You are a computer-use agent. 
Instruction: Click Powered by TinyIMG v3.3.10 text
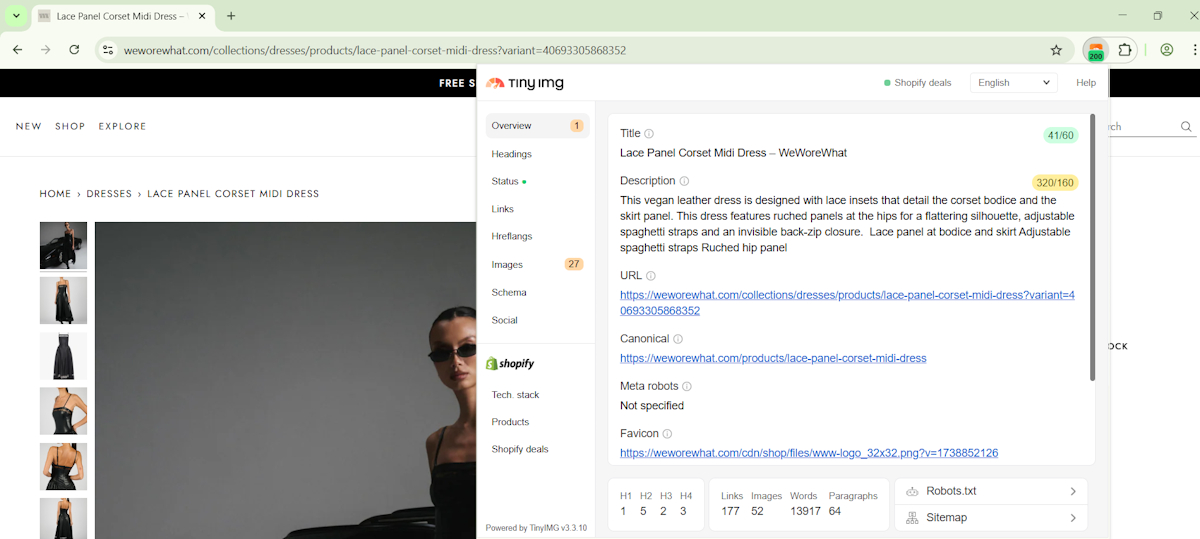536,528
